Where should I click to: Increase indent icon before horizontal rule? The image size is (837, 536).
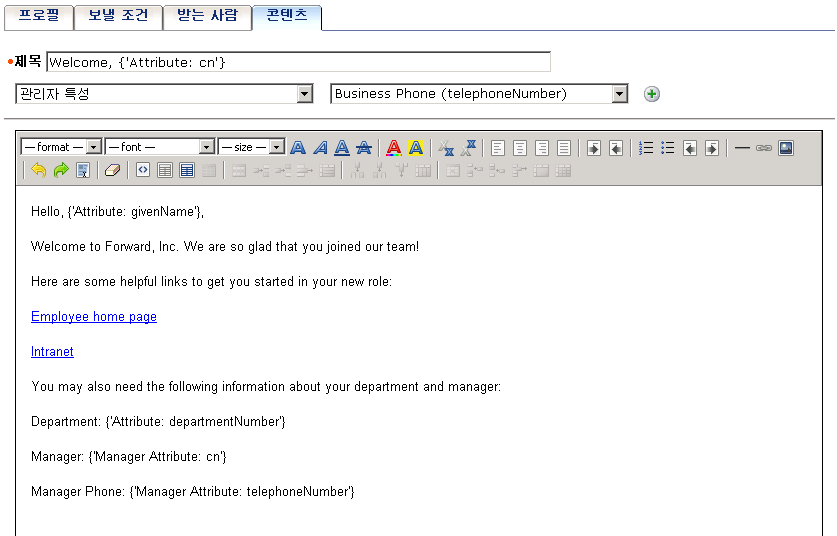point(712,148)
